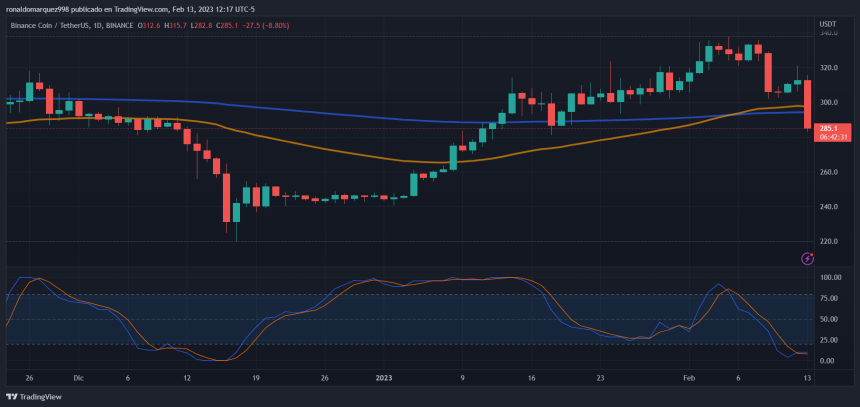Click the change value −27.5 (−8.80%)
The image size is (860, 407).
(266, 25)
